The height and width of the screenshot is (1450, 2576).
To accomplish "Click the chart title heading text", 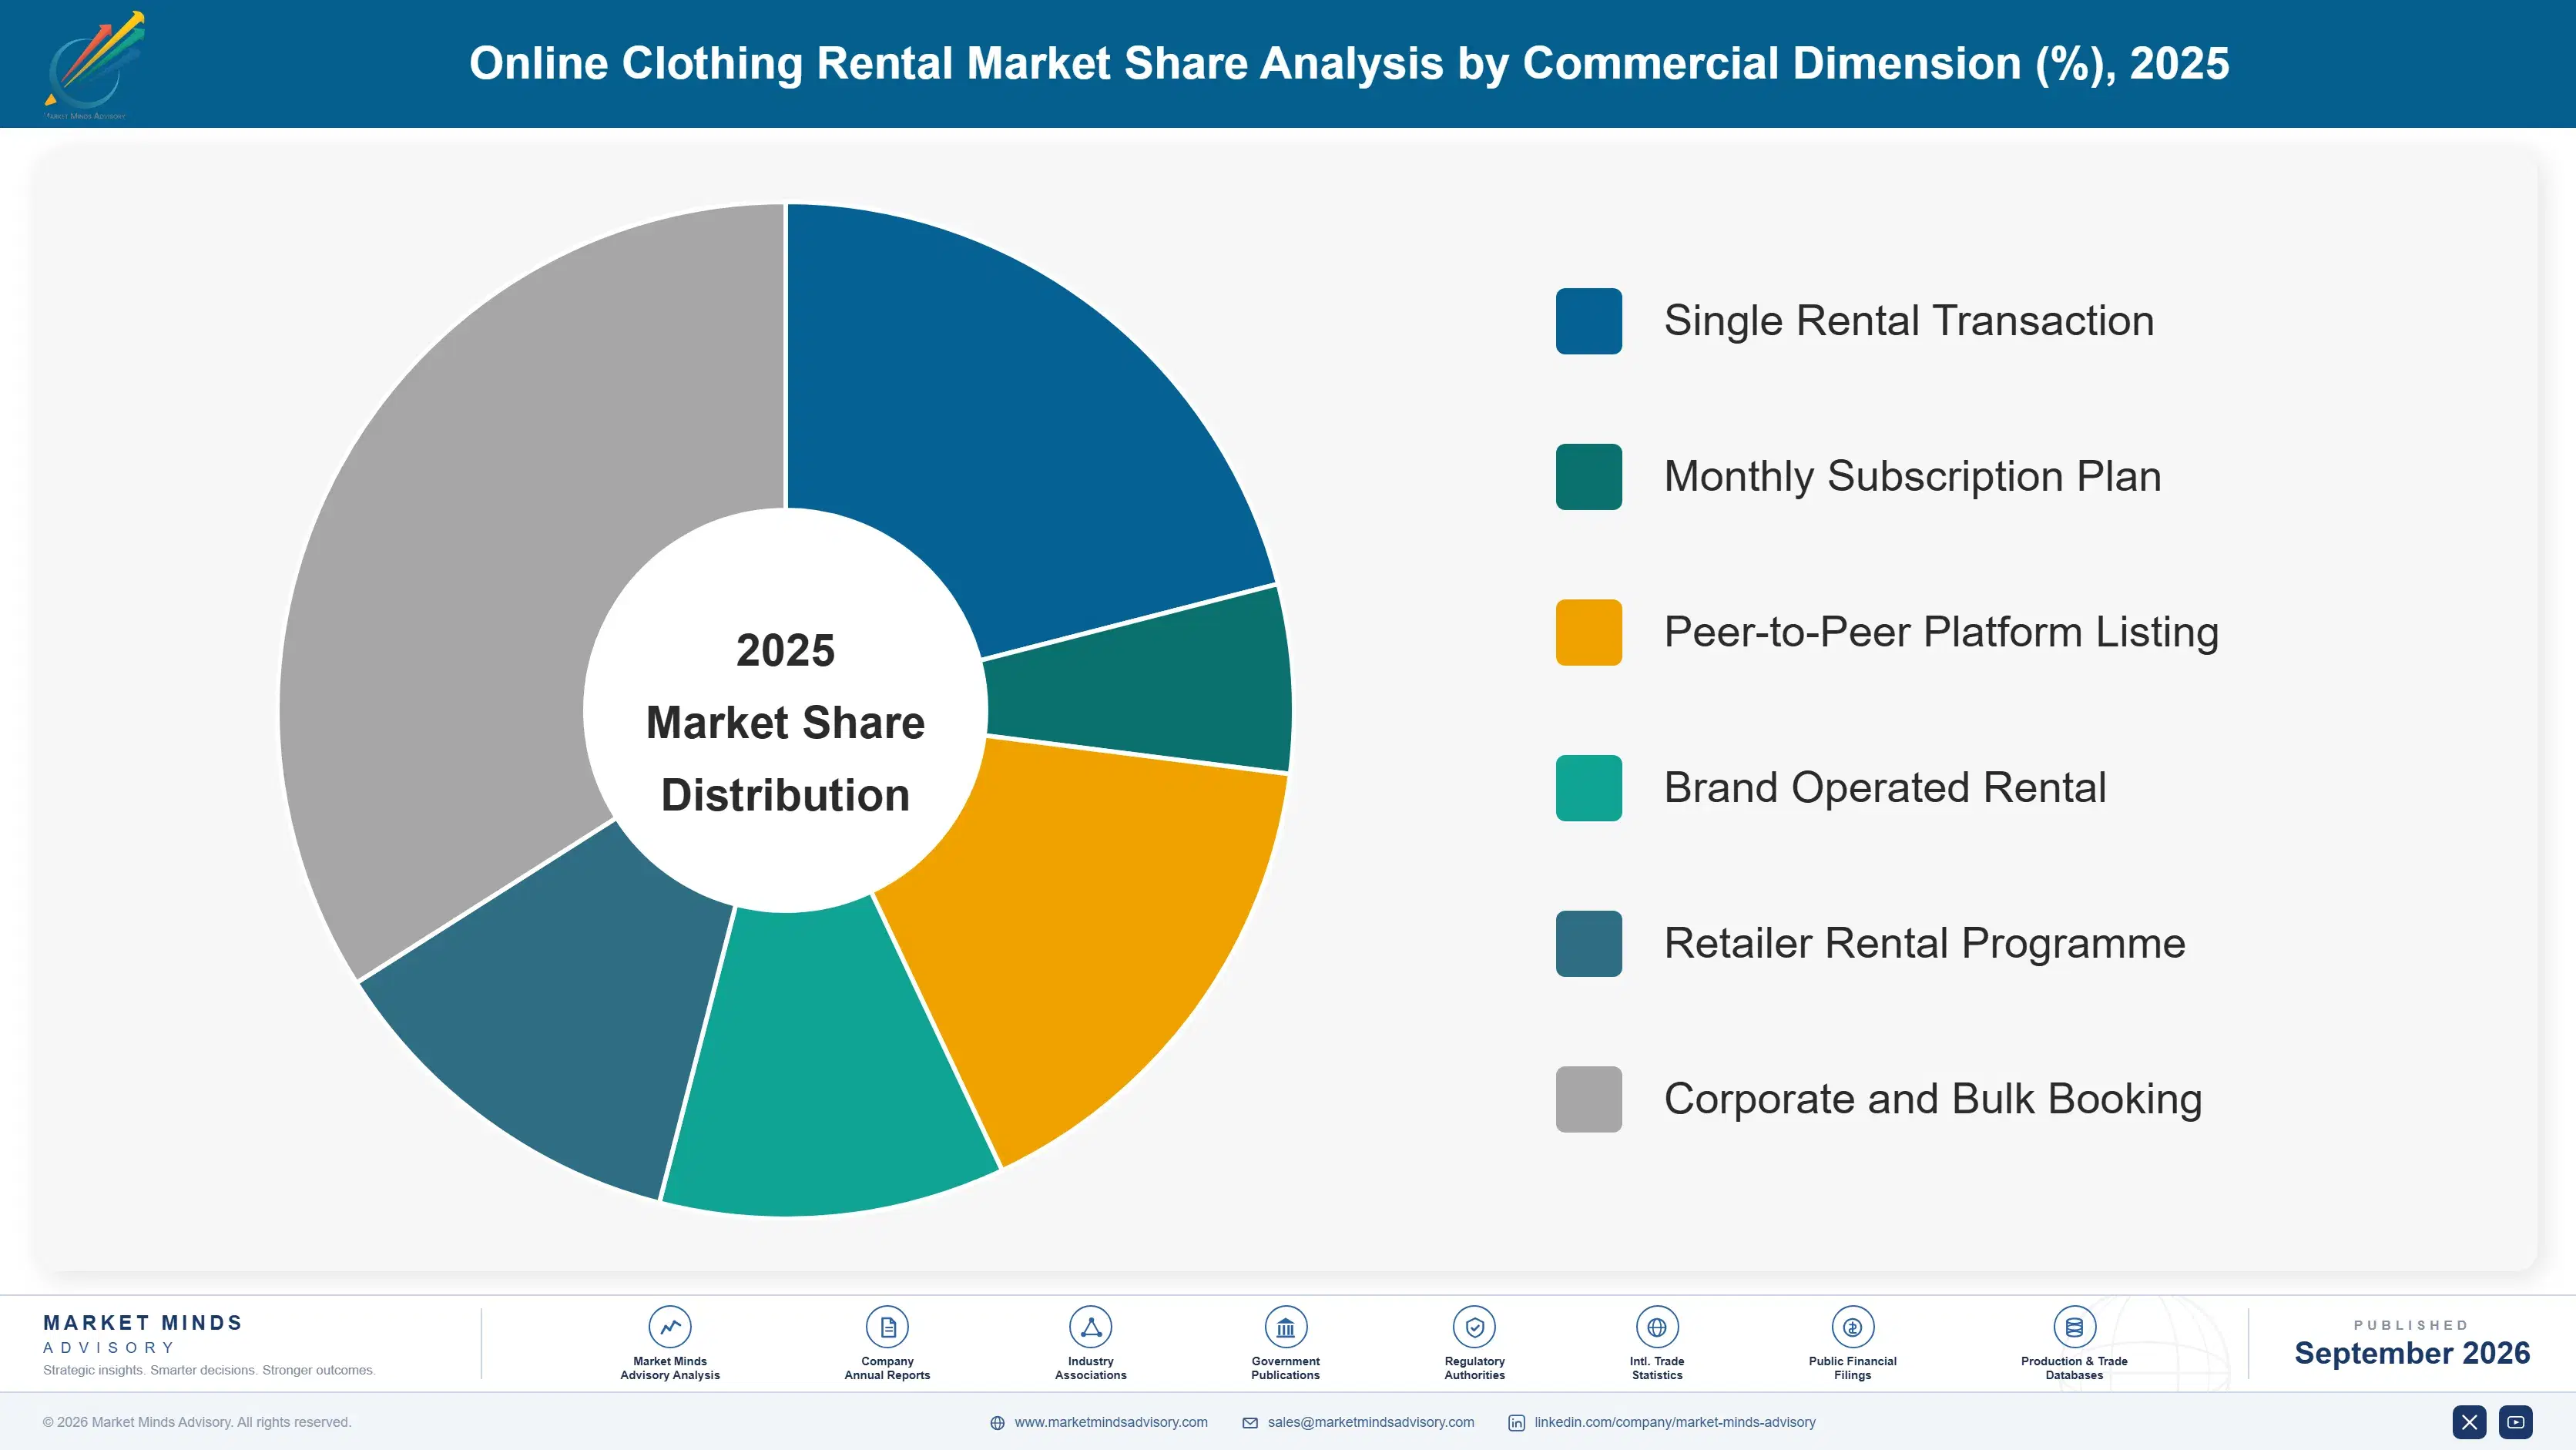I will (x=1349, y=63).
